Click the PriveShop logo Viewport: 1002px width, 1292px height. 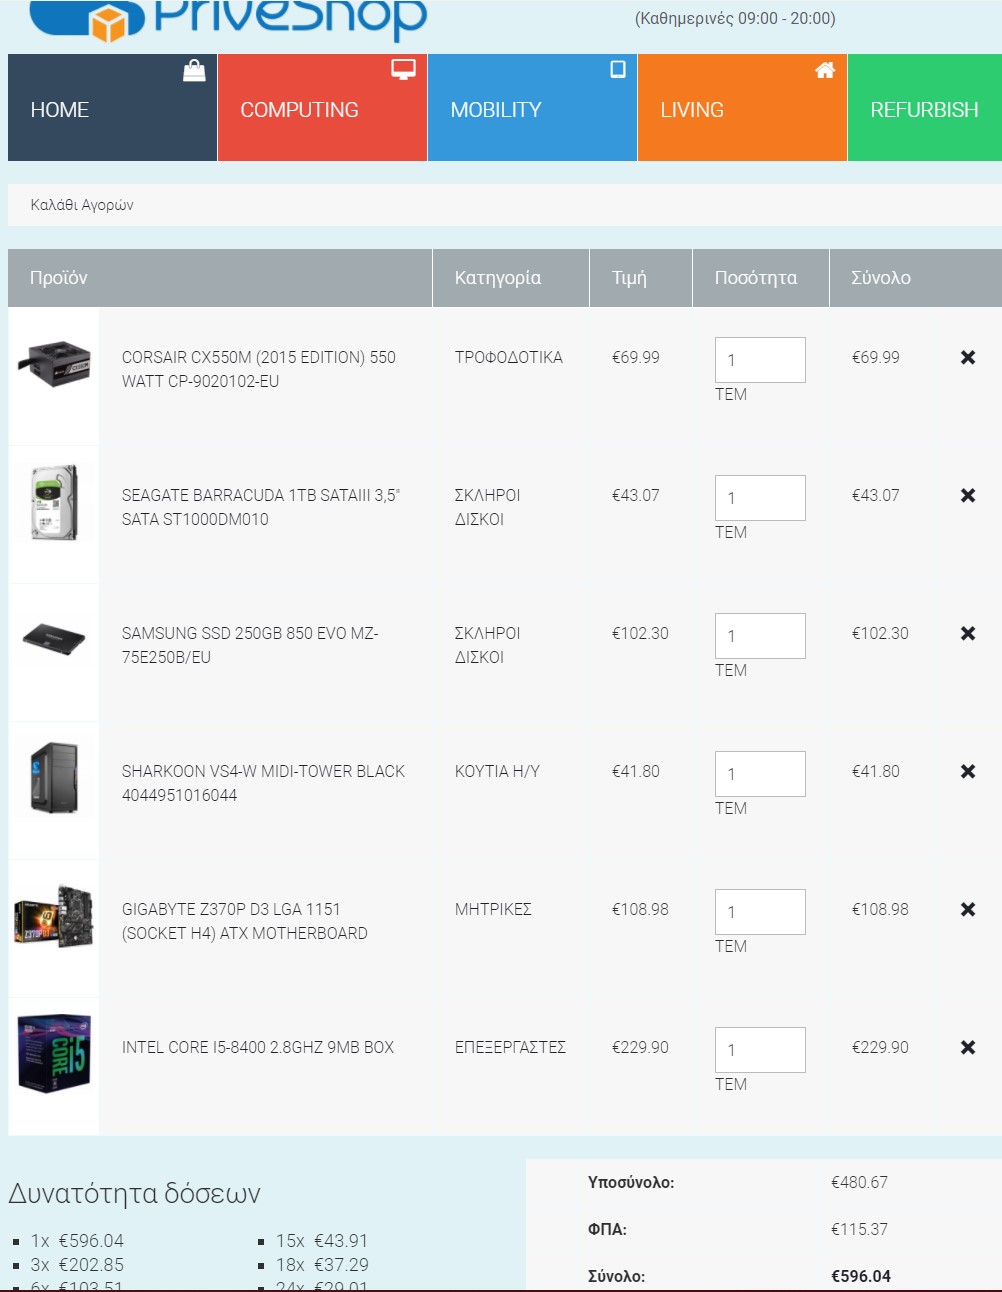[228, 20]
